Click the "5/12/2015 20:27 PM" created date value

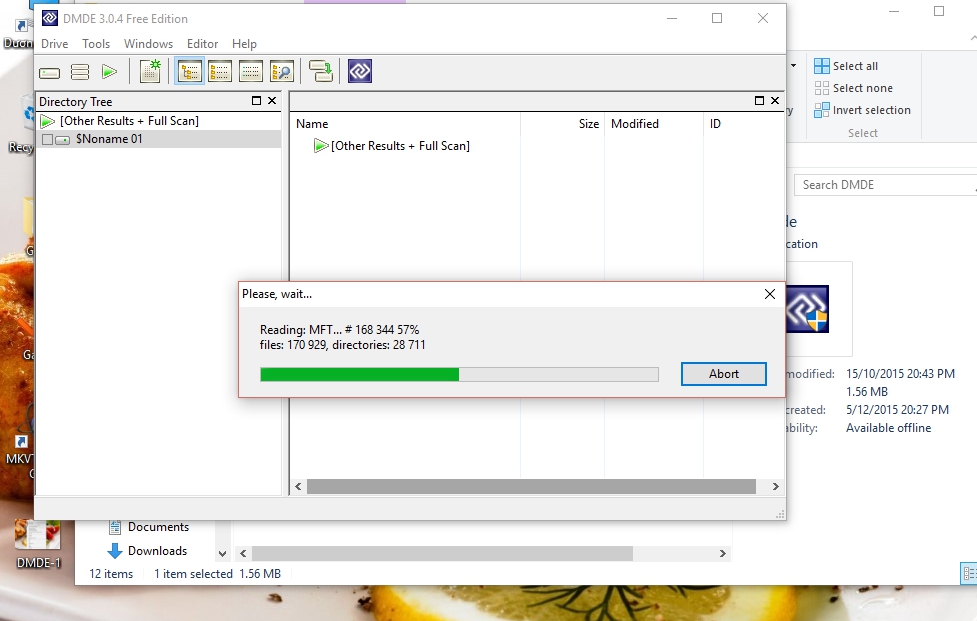[897, 410]
